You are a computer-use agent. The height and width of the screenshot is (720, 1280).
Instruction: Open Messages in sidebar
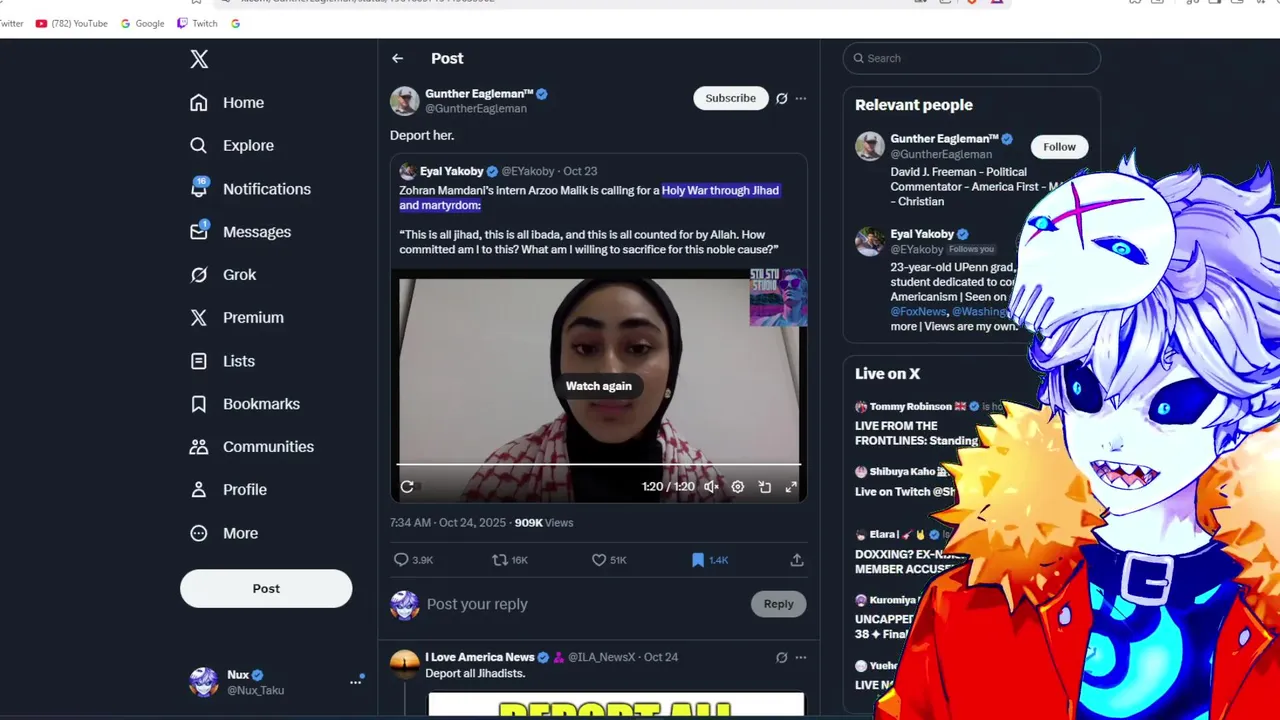pyautogui.click(x=241, y=232)
